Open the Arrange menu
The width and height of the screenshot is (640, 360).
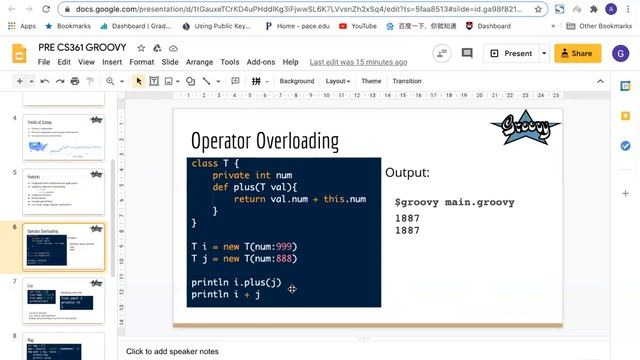coord(199,62)
